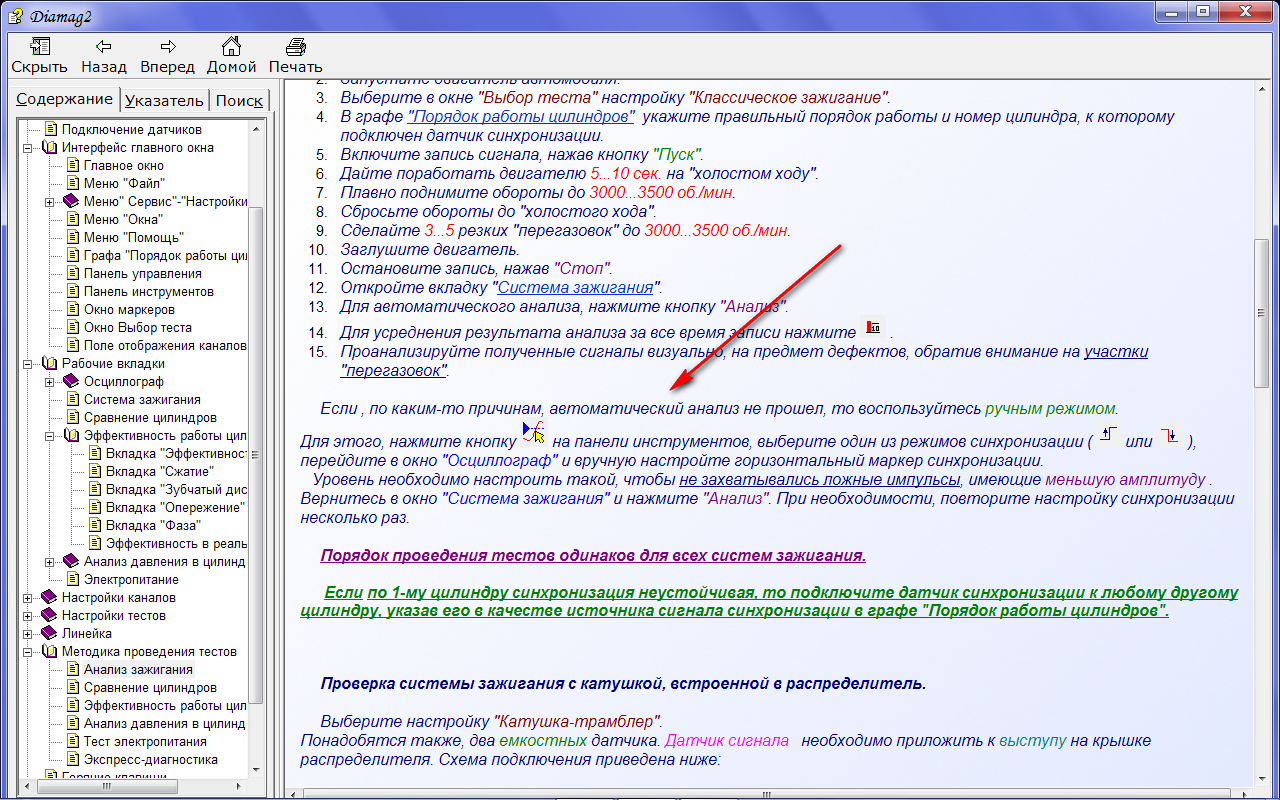Open the Эффективность в реаль topic
This screenshot has width=1280, height=800.
176,544
